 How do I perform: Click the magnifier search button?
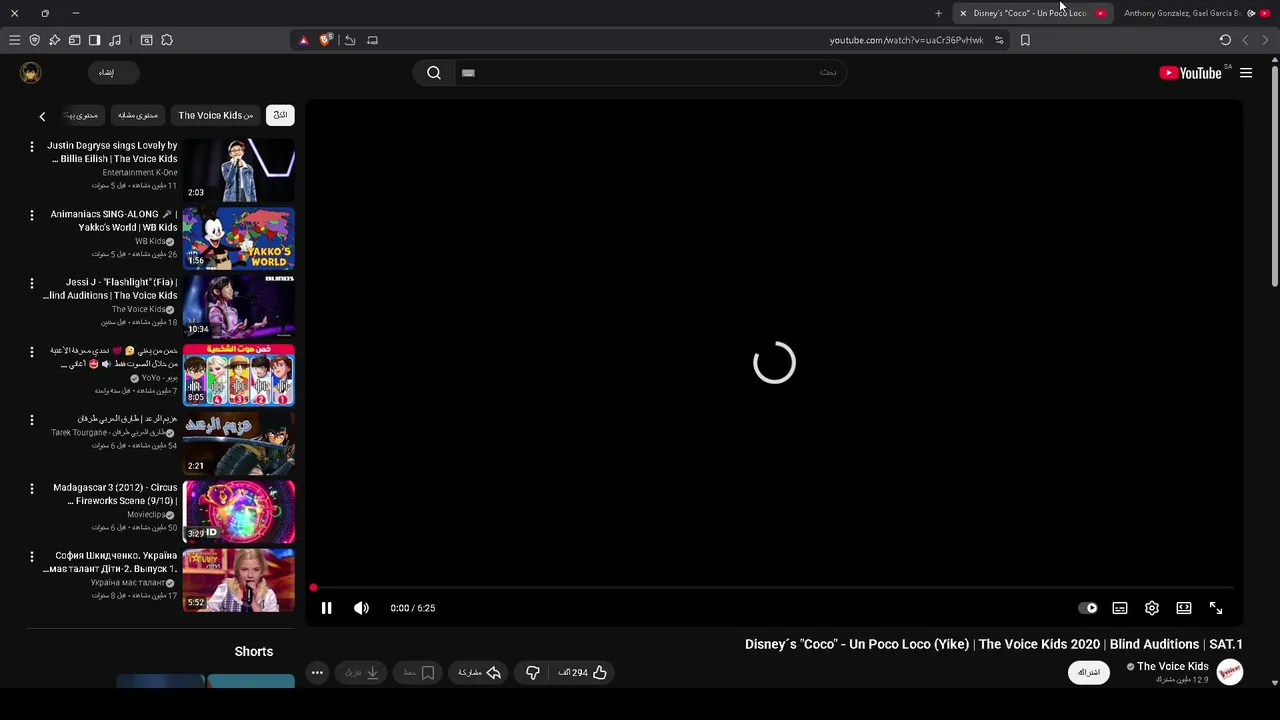pos(434,73)
